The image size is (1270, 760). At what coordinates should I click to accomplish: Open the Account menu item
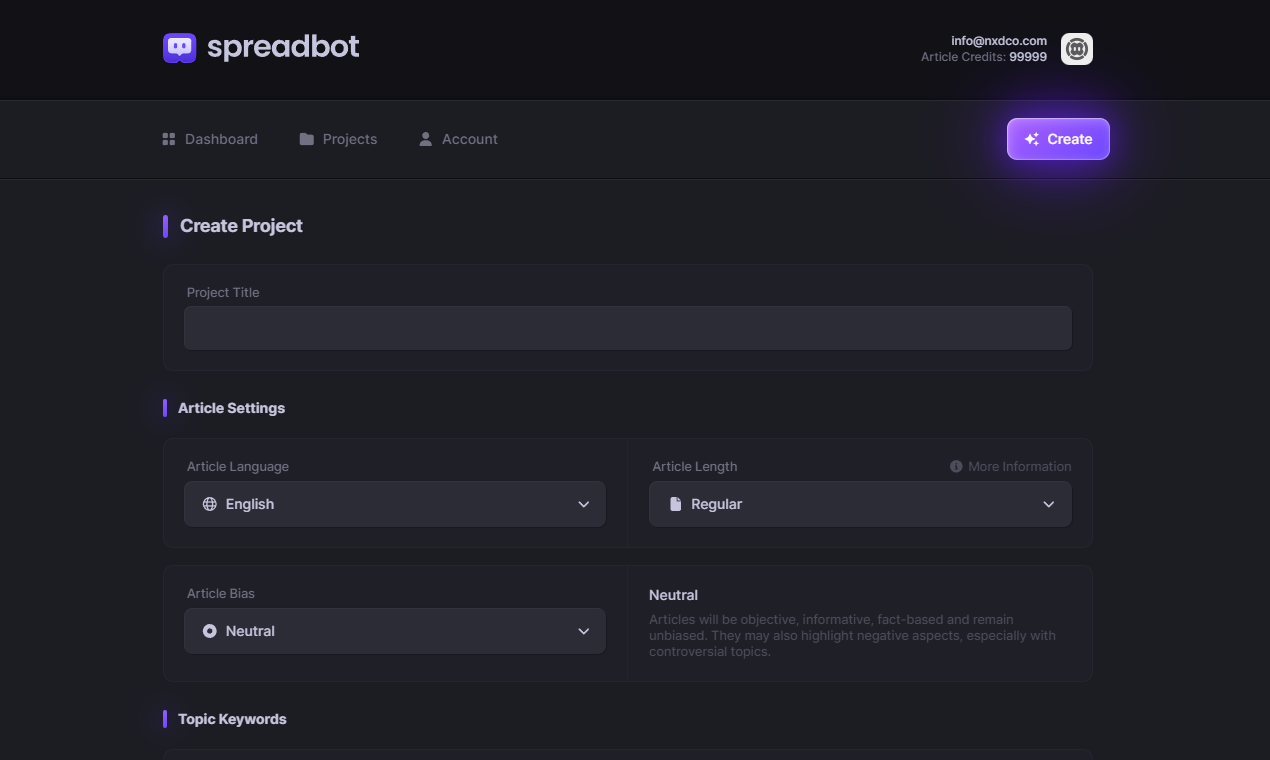point(469,139)
